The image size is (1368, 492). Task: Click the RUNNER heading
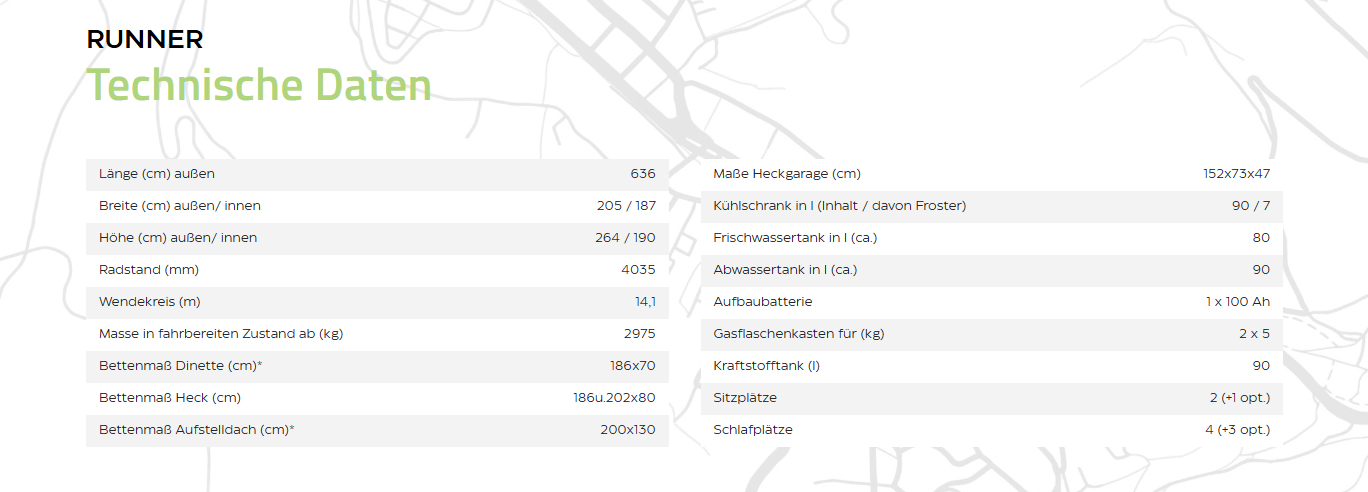(145, 40)
